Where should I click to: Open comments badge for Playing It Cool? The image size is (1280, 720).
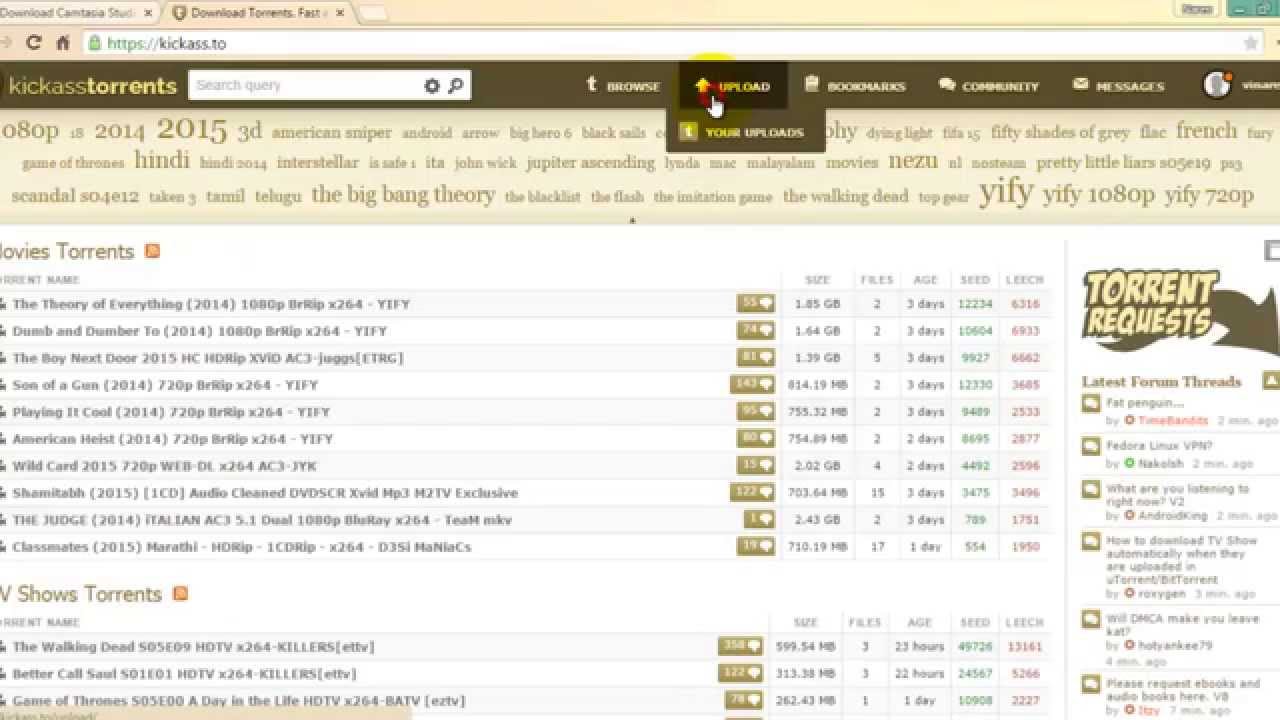pos(756,411)
